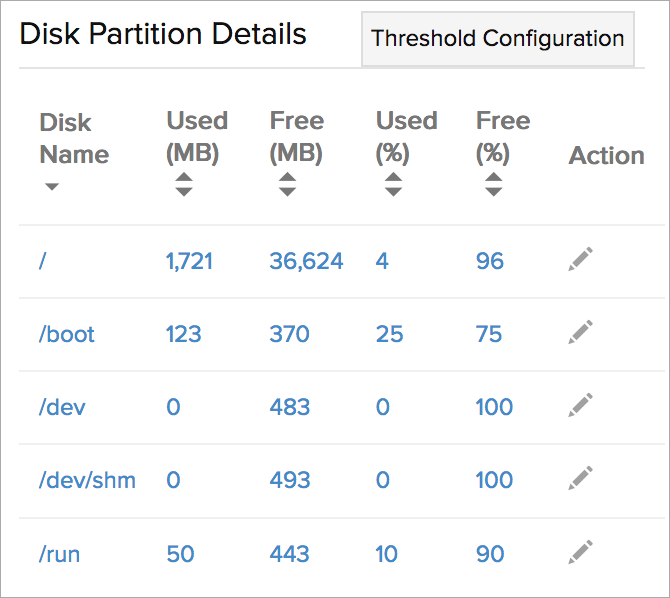Click the pencil icon in the /dev row

click(x=581, y=405)
